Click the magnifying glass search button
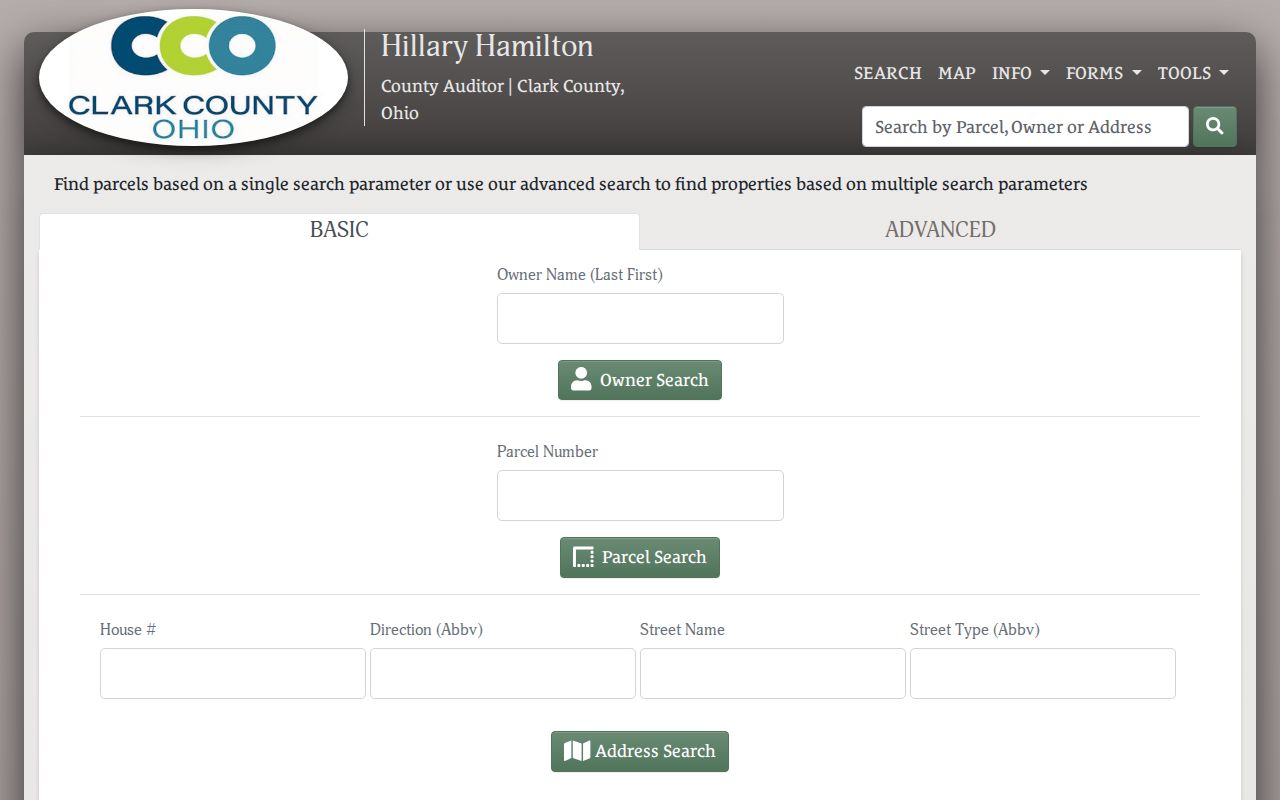This screenshot has height=800, width=1280. 1215,127
